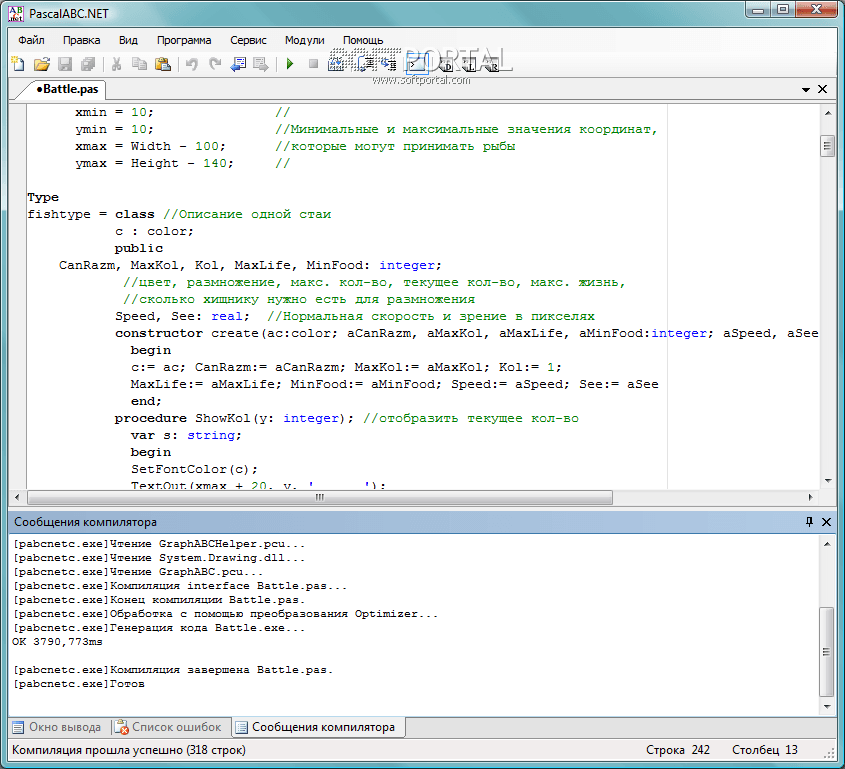
Task: Click the Undo arrow icon
Action: coord(191,64)
